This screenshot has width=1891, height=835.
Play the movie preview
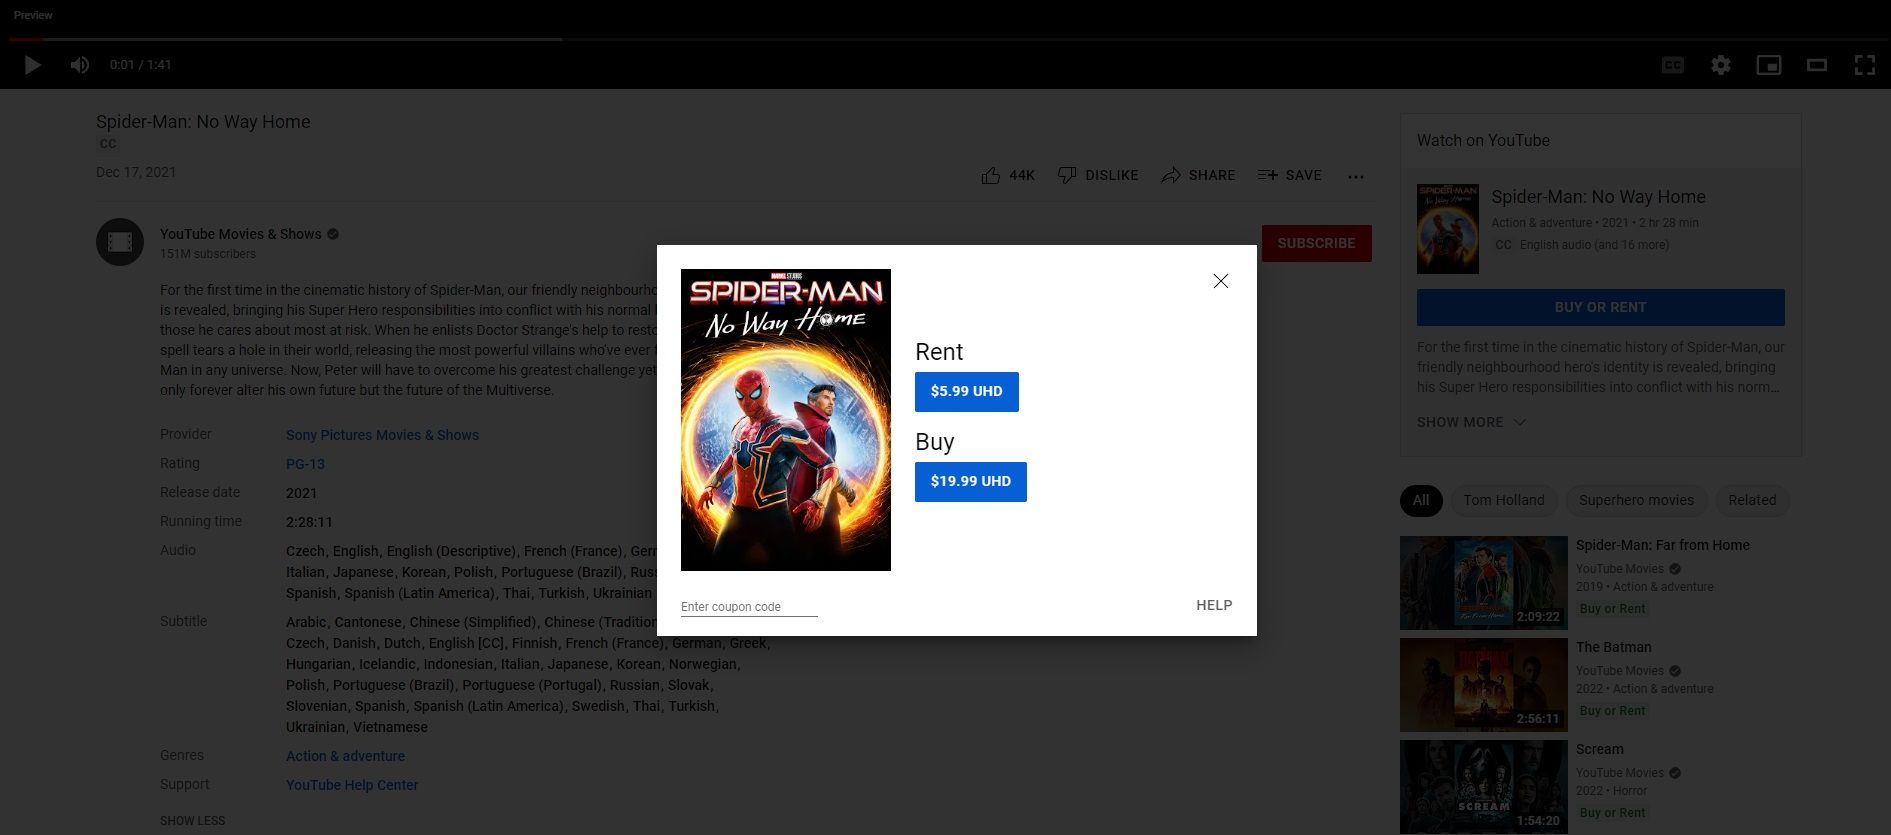(32, 65)
